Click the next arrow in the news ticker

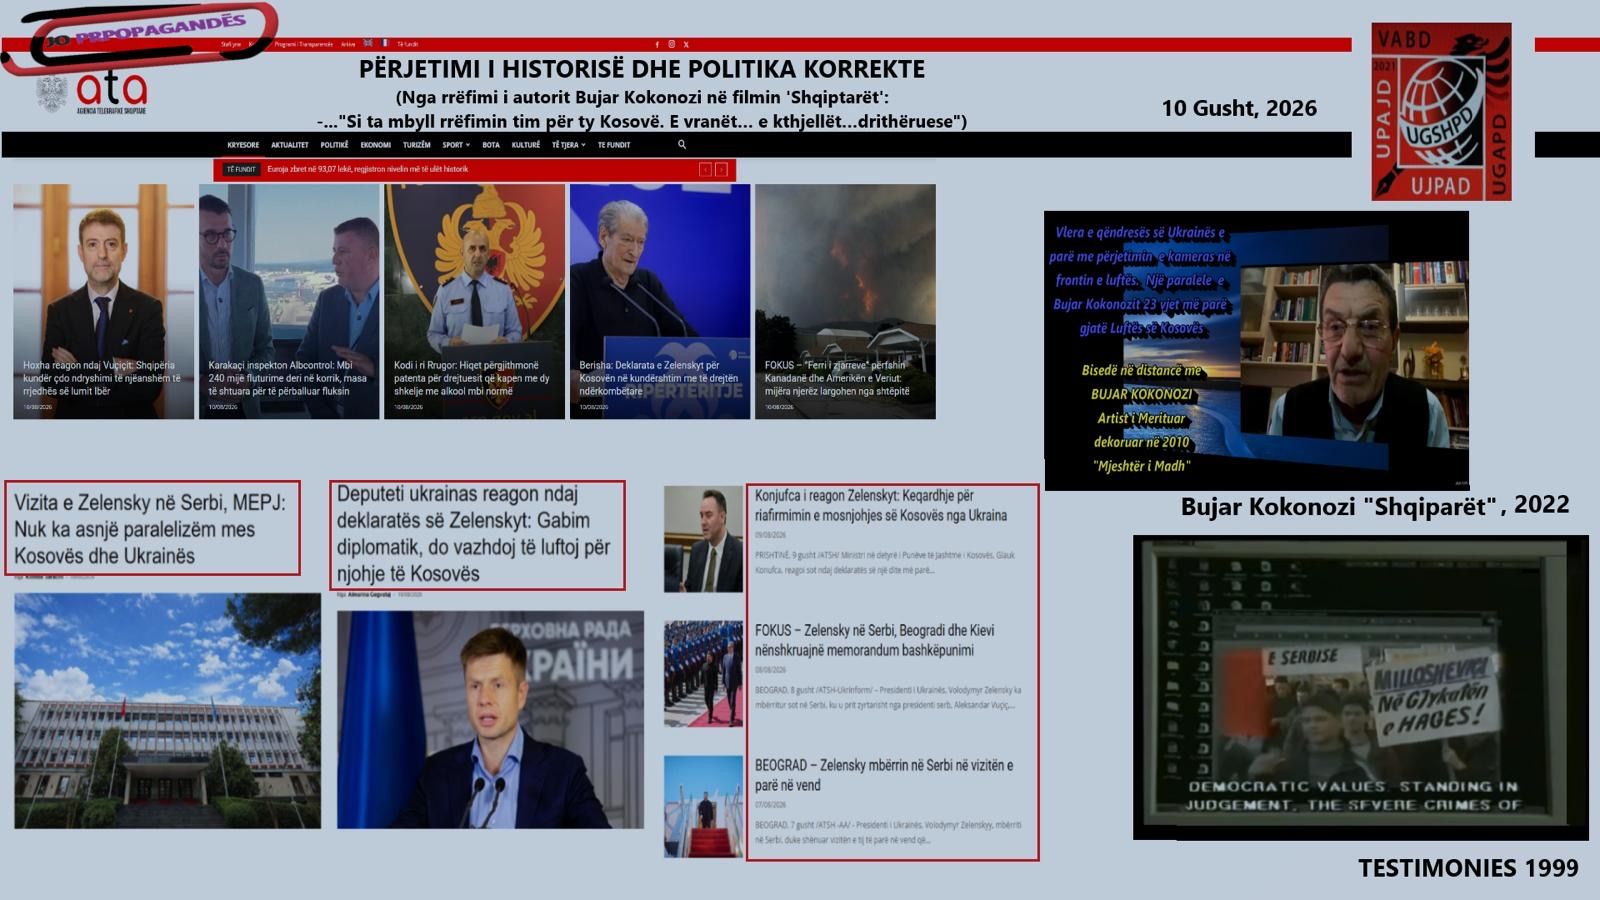[x=721, y=170]
